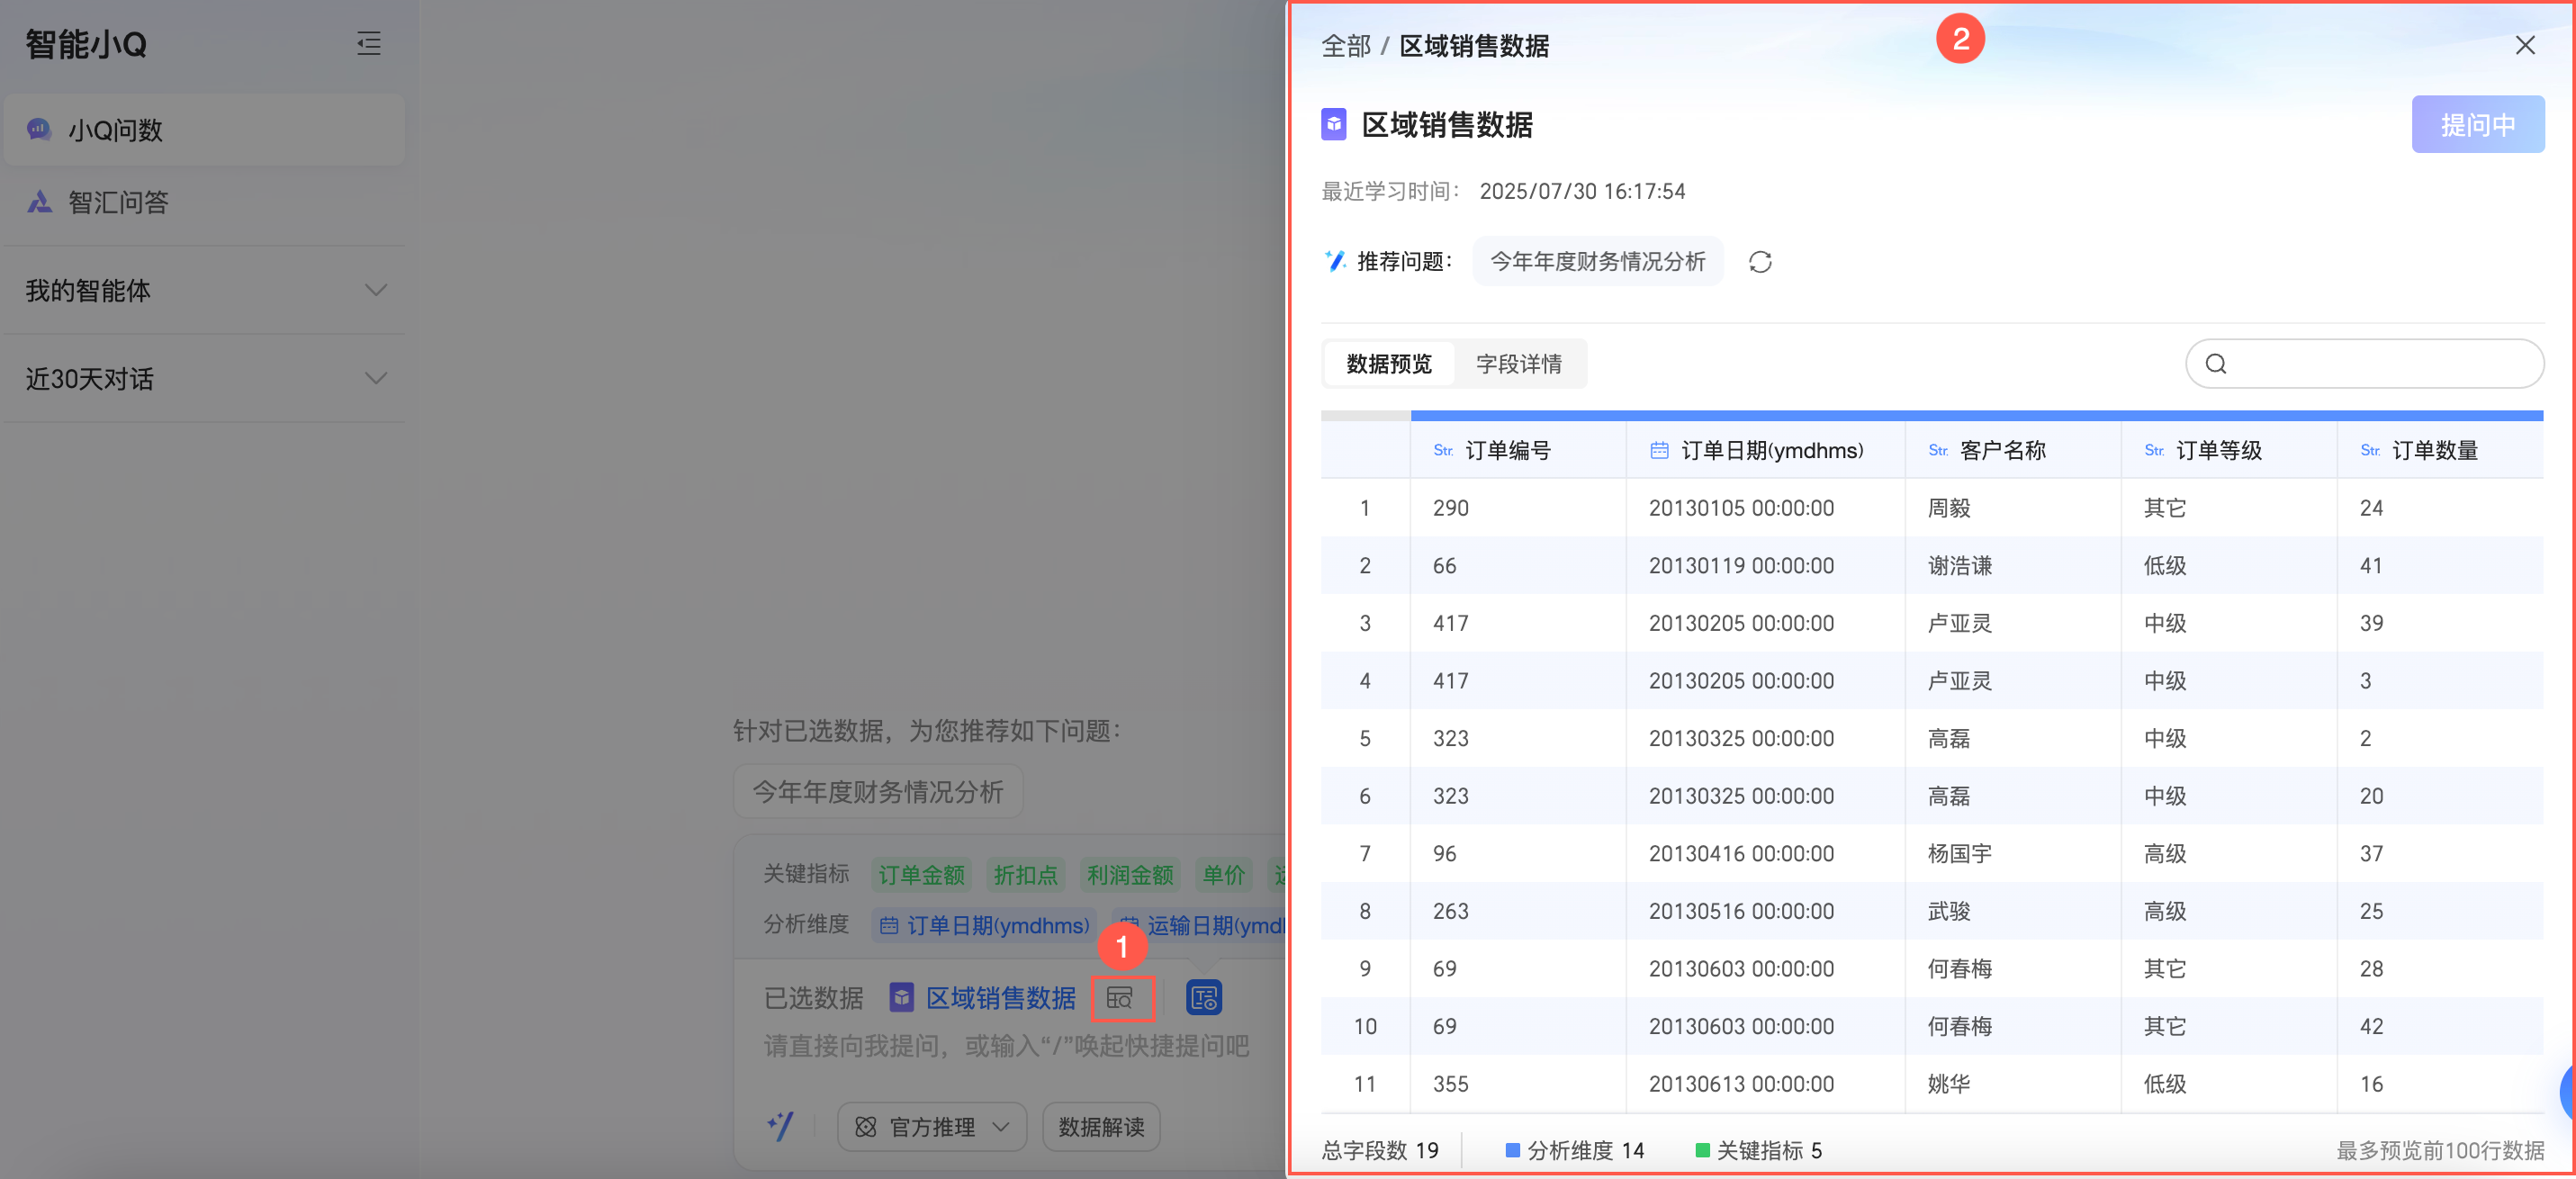Click the data preview icon beside 区域销售数据

(x=1120, y=998)
